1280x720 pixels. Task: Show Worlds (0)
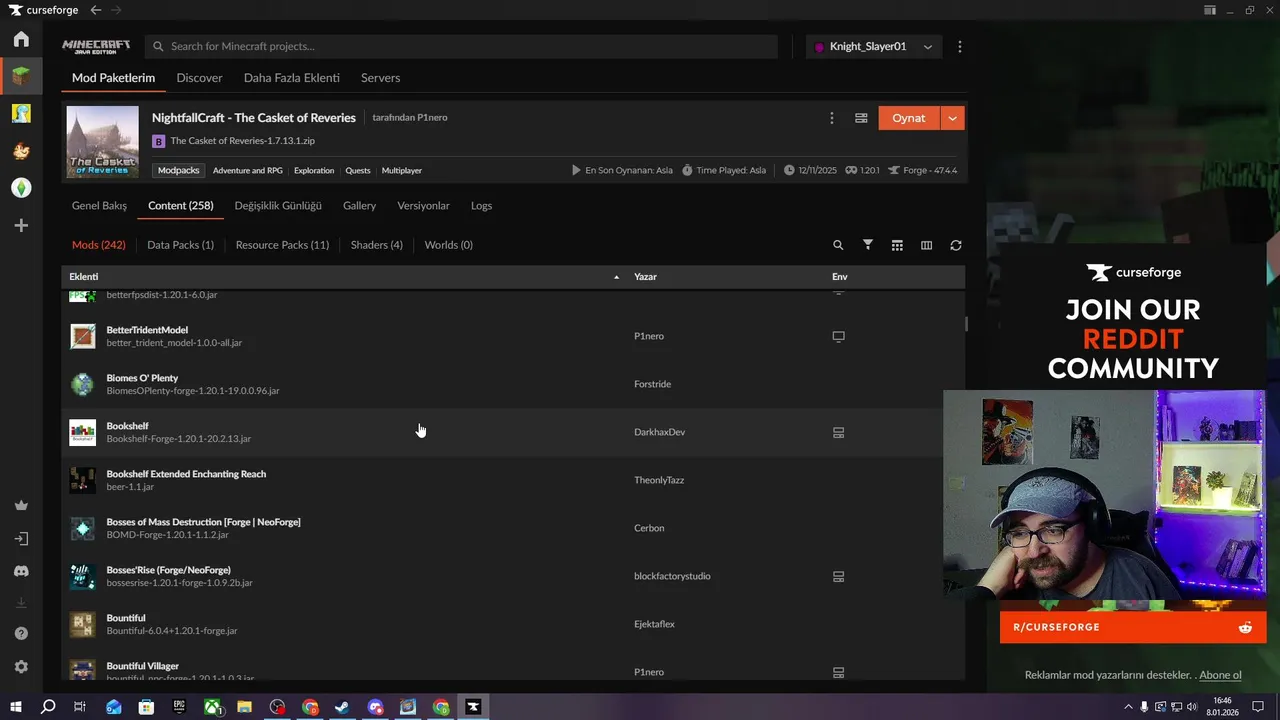tap(449, 245)
